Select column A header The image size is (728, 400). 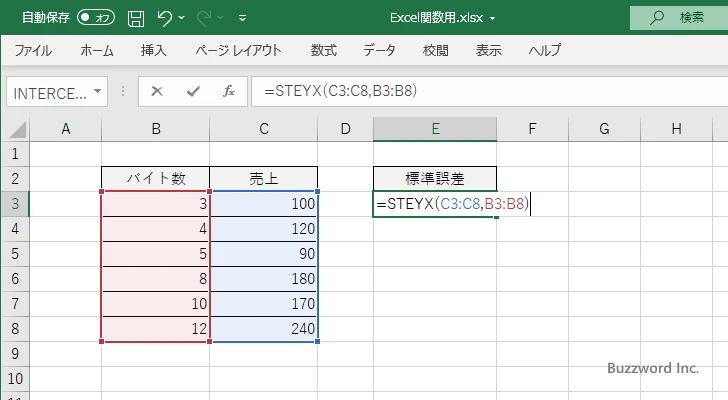65,129
